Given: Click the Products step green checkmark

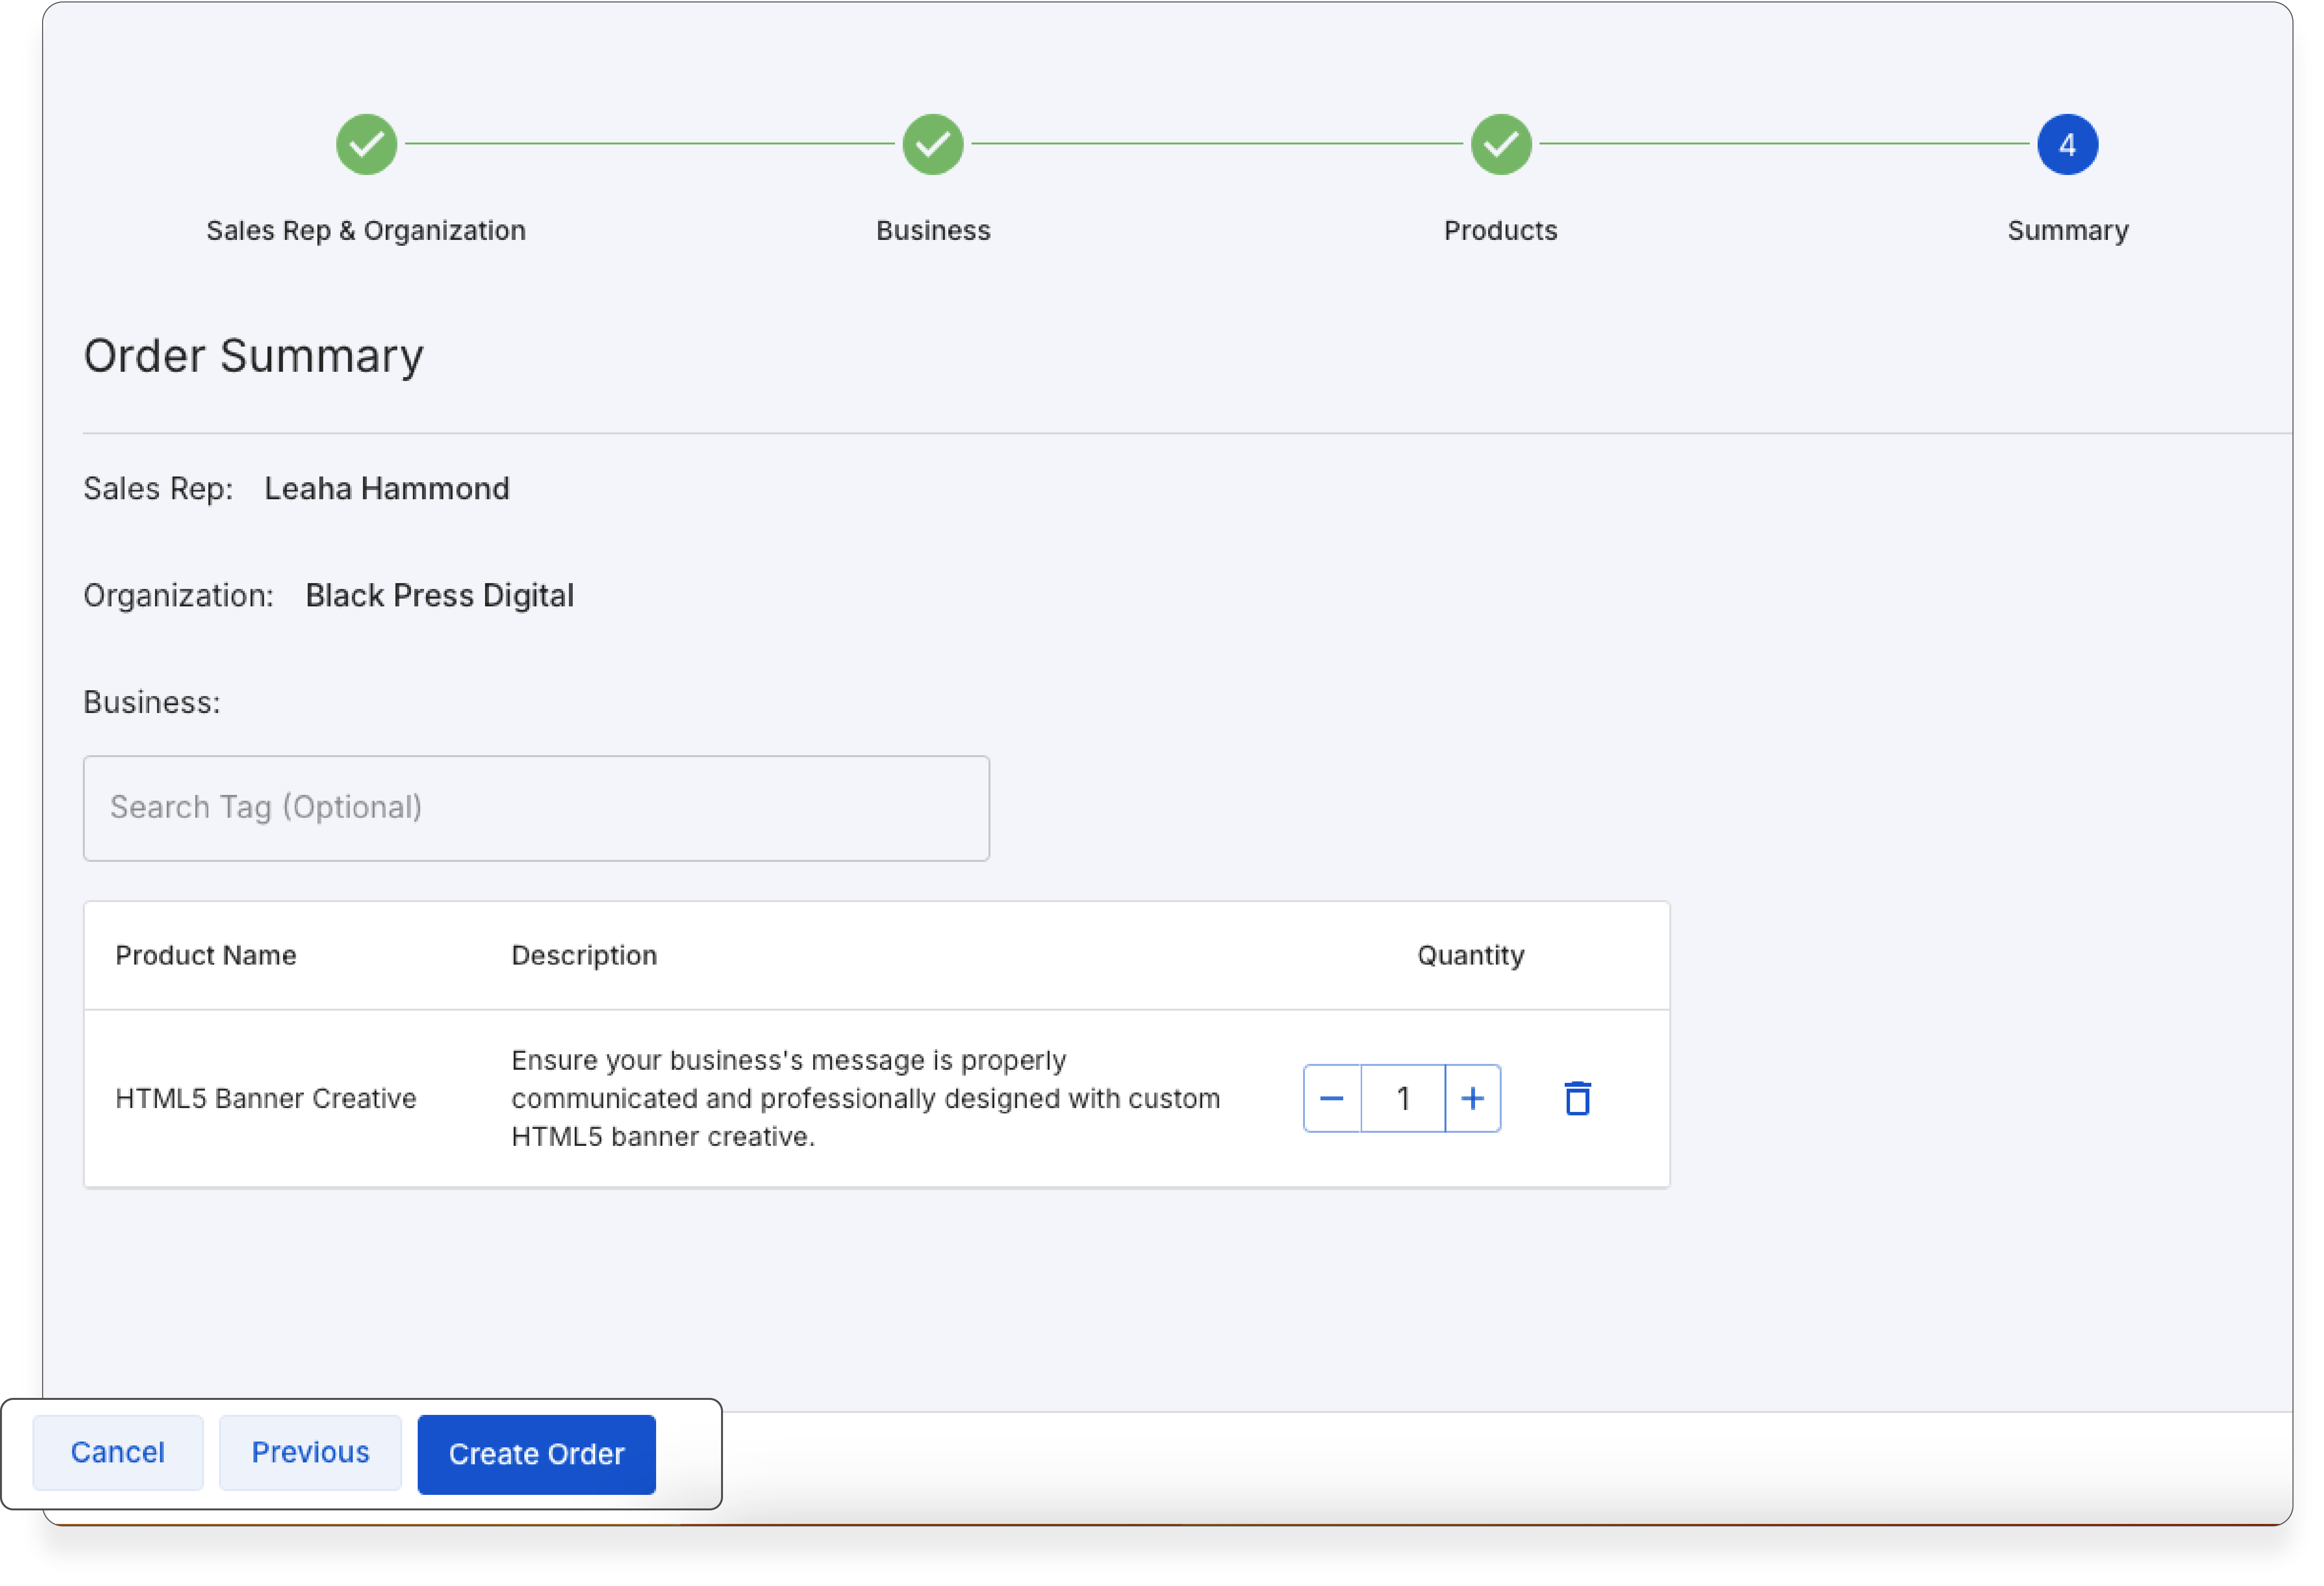Looking at the screenshot, I should (x=1500, y=145).
